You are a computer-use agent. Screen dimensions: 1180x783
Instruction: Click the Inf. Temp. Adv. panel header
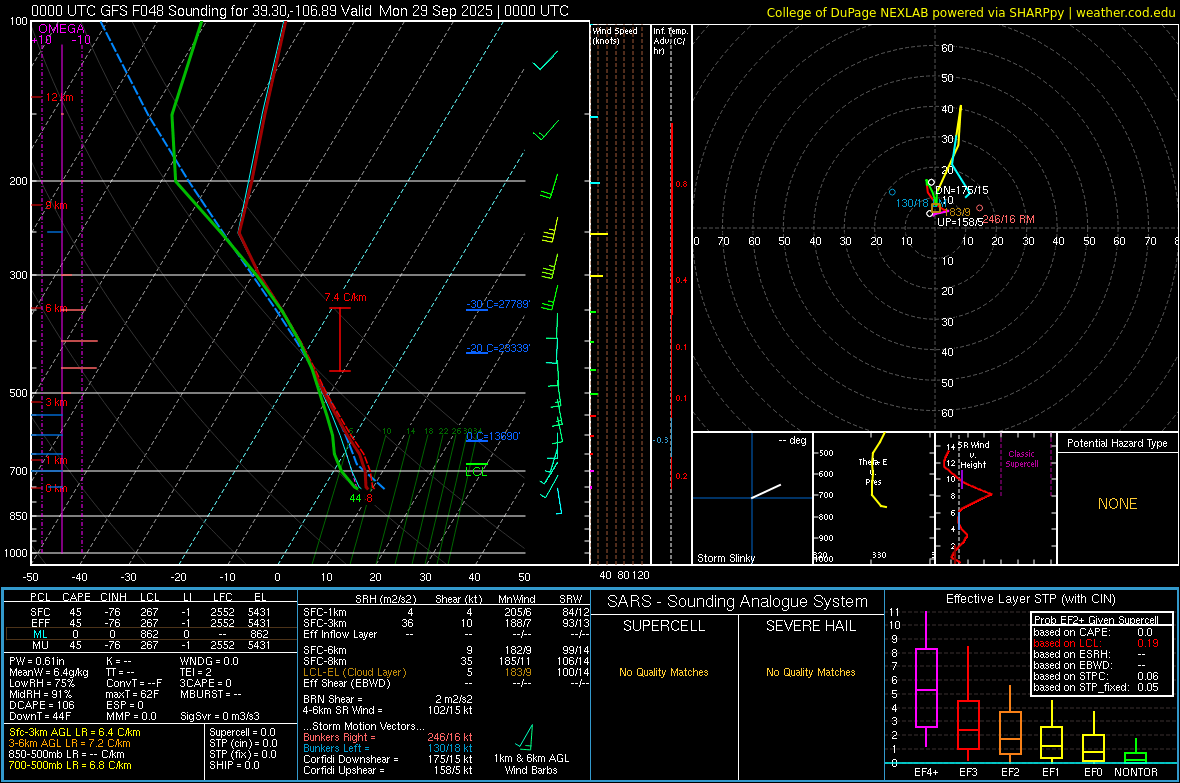click(x=670, y=41)
